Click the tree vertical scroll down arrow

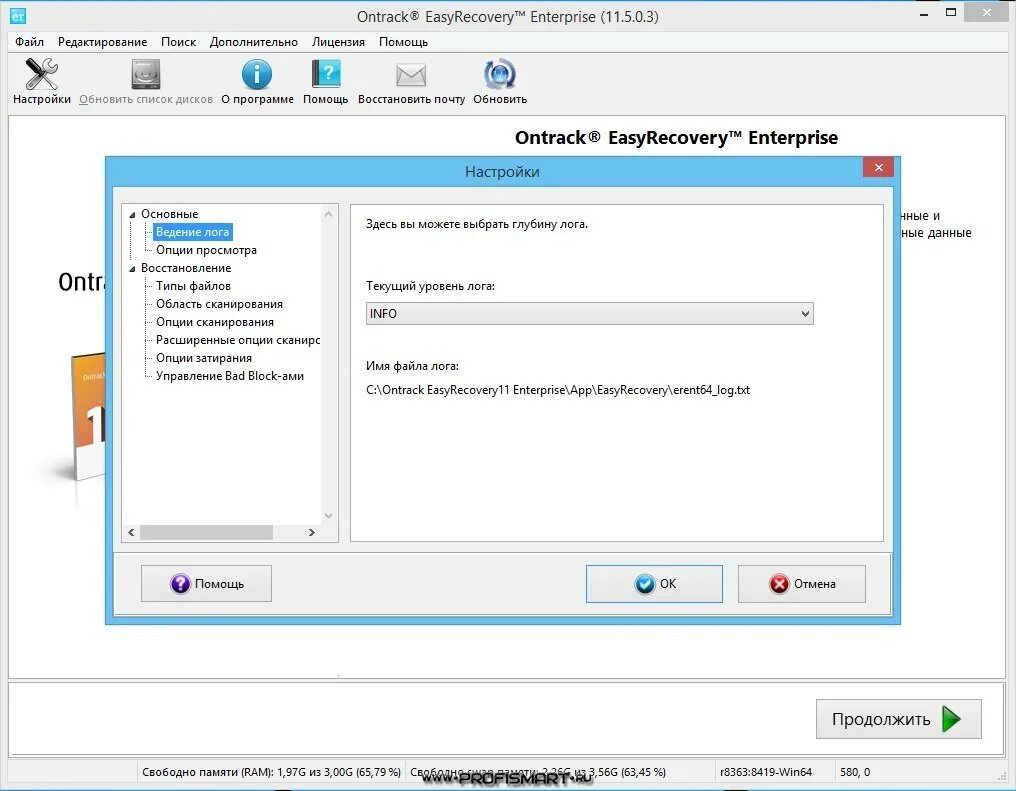coord(329,516)
